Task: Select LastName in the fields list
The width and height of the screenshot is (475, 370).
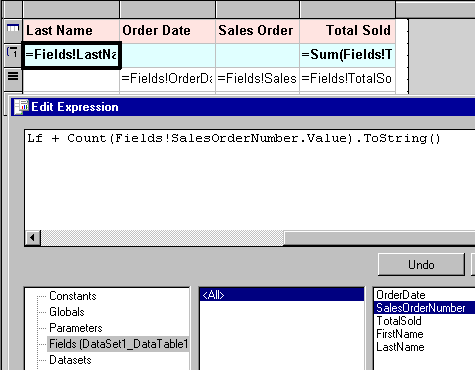Action: pyautogui.click(x=400, y=347)
